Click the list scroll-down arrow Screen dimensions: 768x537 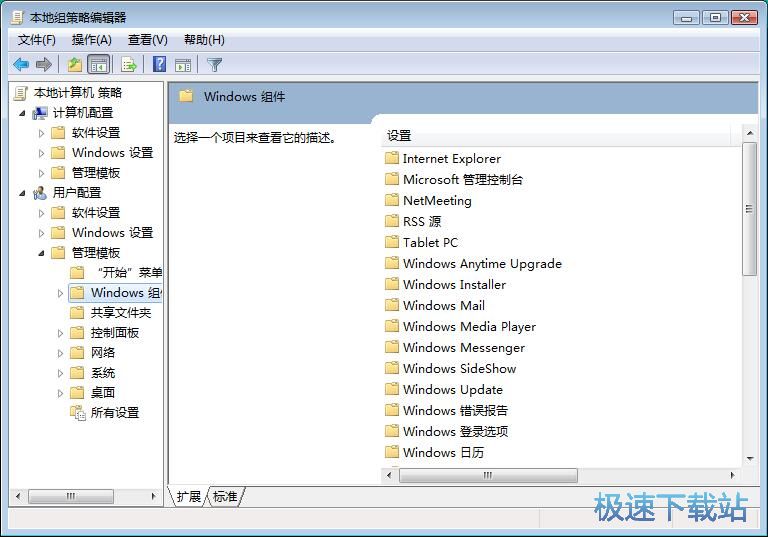750,459
